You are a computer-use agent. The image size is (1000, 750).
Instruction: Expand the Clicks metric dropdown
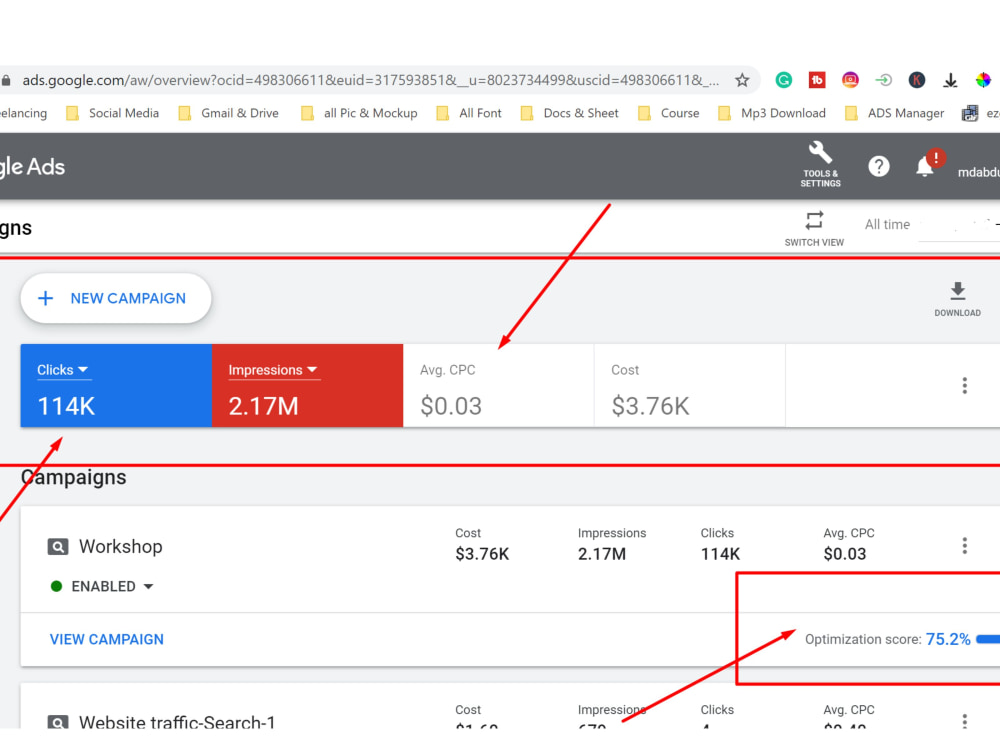tap(62, 370)
